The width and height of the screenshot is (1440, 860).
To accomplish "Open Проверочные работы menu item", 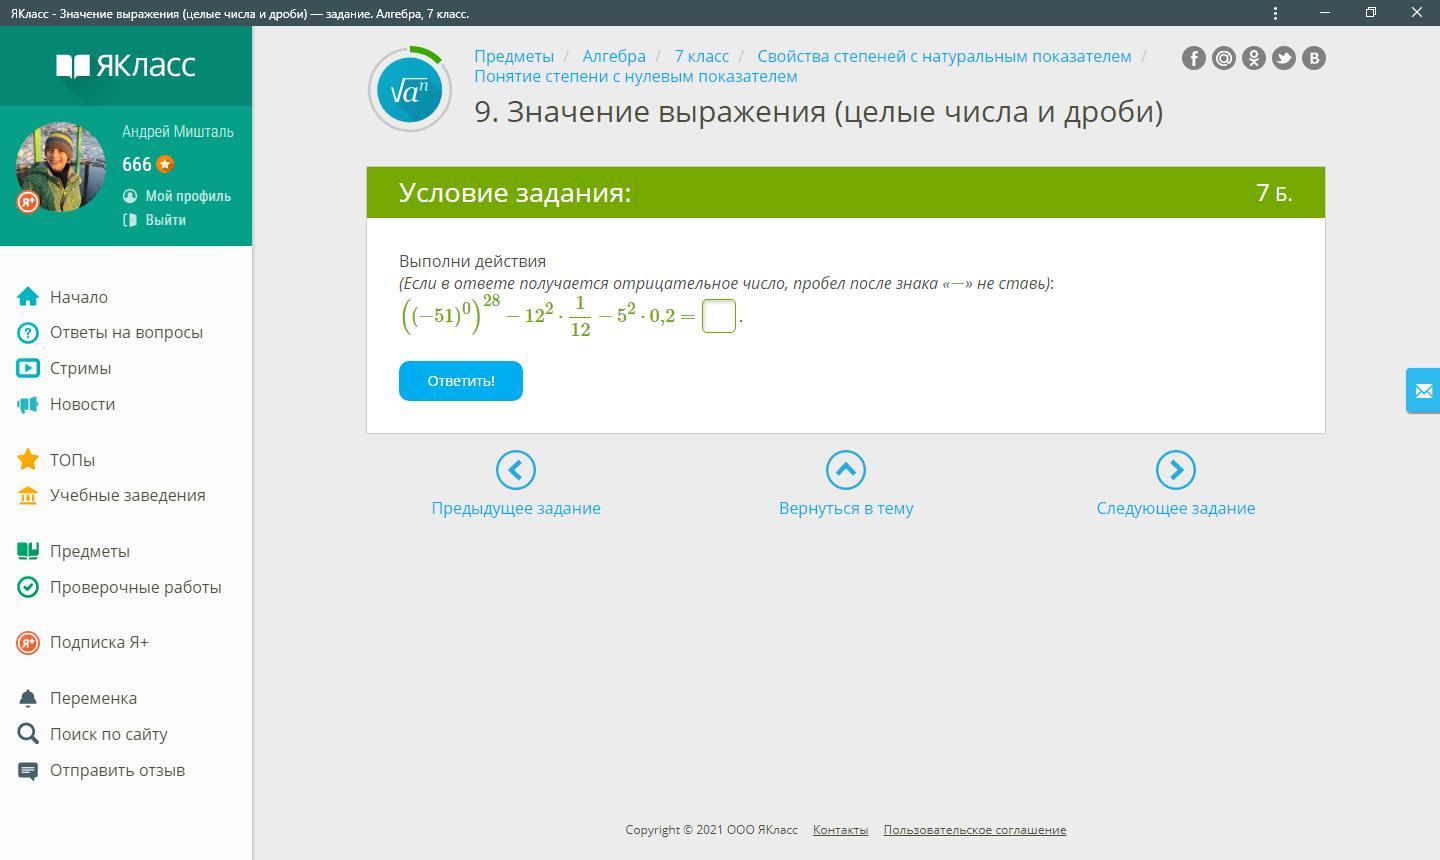I will 136,587.
